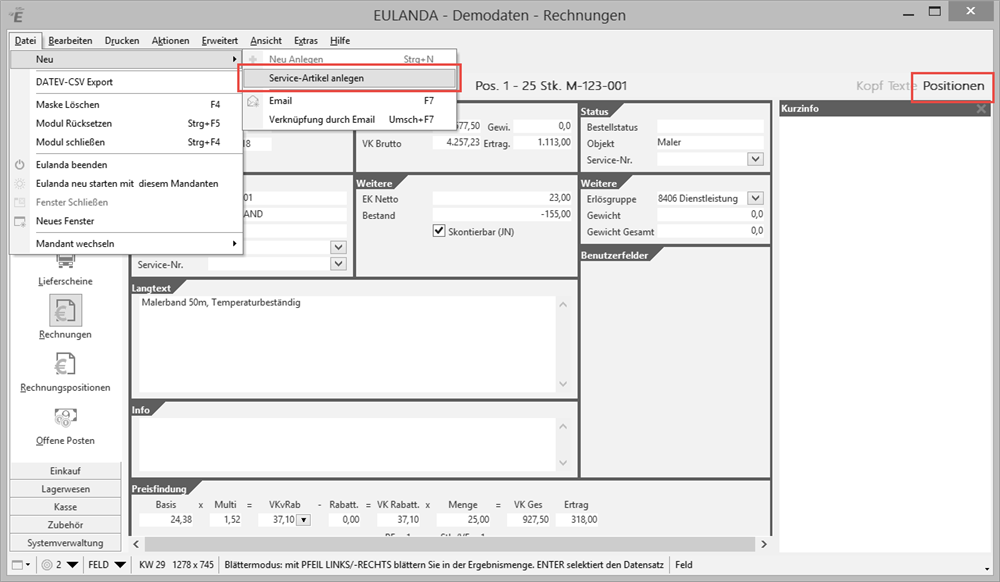Viewport: 1000px width, 582px height.
Task: Quit via the Eulanda beenden entry
Action: point(126,164)
